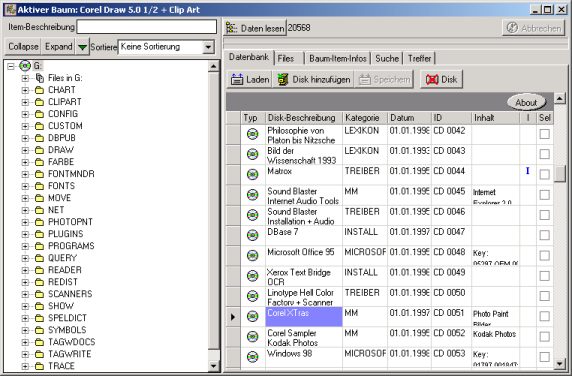
Task: Click the CD icon in the Corel XTras row
Action: tap(252, 316)
